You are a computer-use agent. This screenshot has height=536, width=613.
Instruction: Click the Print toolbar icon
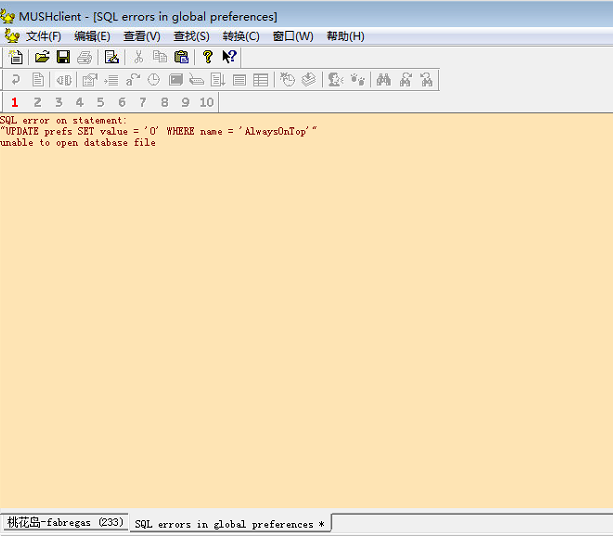point(84,57)
